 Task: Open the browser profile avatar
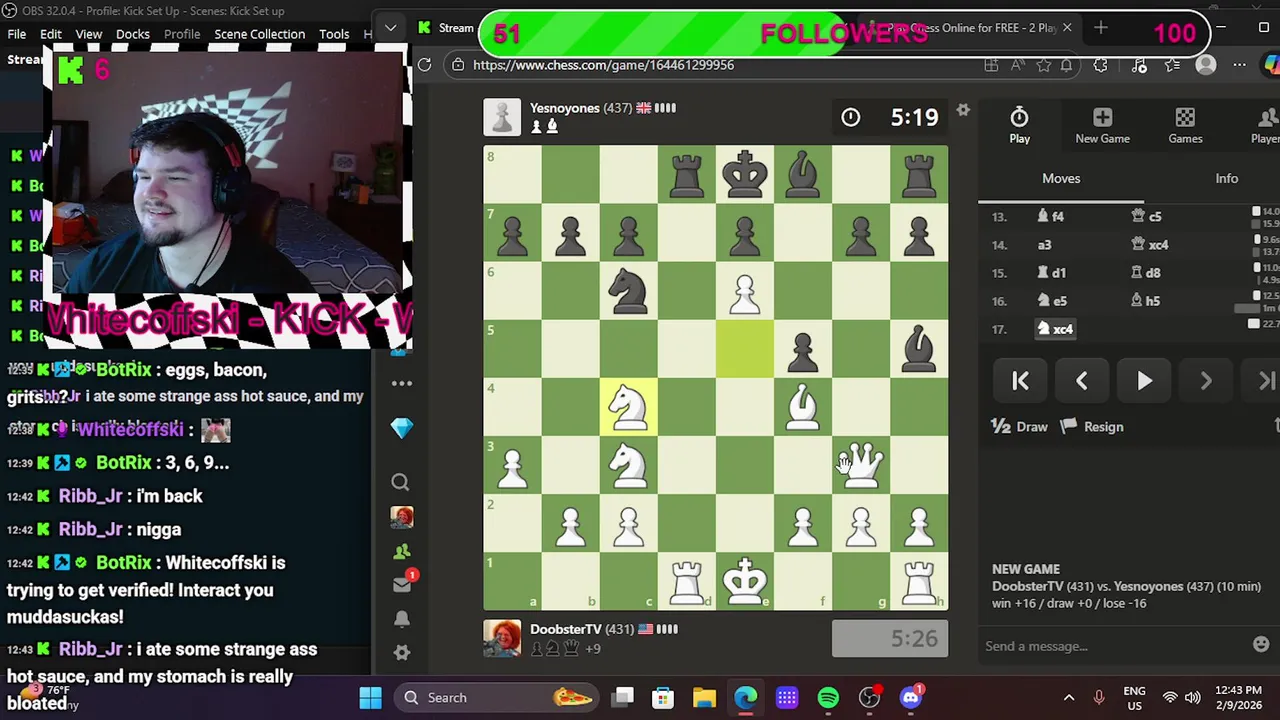point(1206,65)
